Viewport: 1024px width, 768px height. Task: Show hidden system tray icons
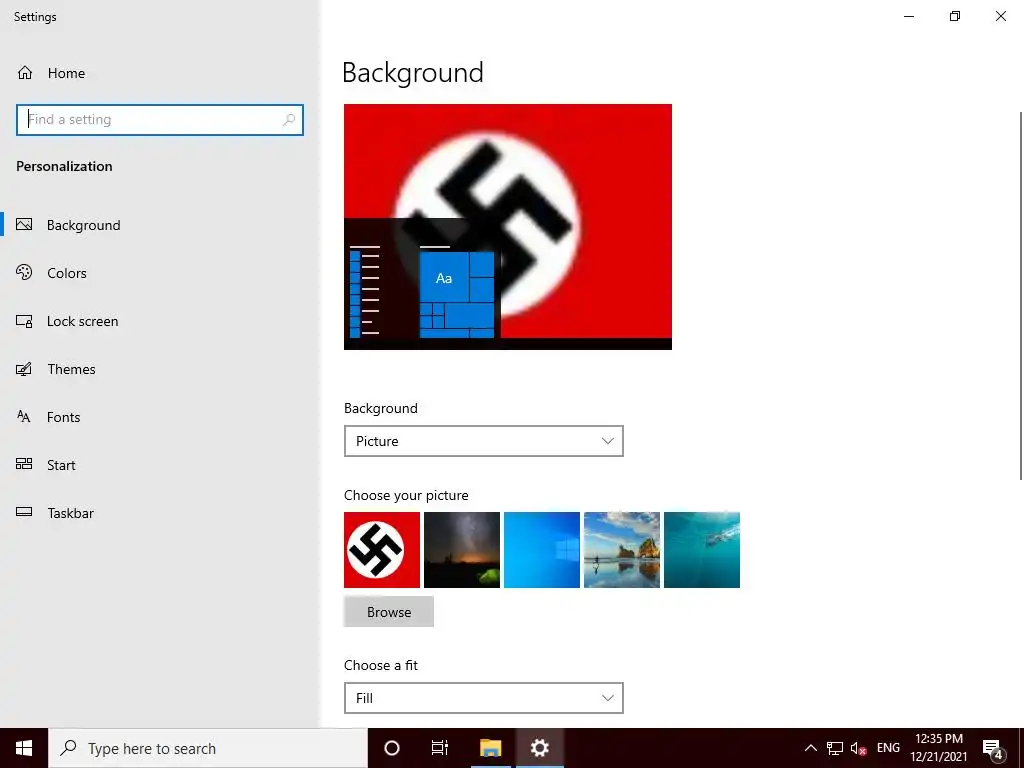point(810,748)
